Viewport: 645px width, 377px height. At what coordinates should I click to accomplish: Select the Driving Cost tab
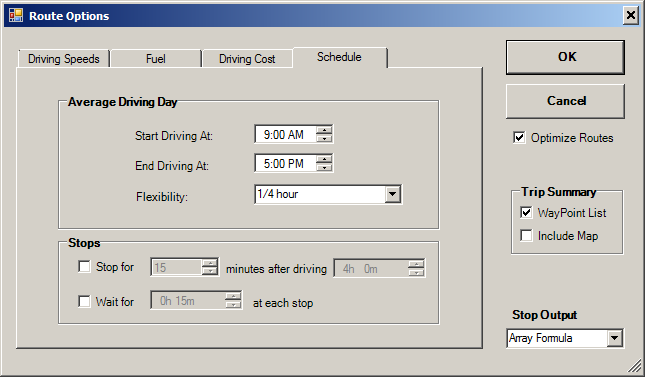click(247, 59)
